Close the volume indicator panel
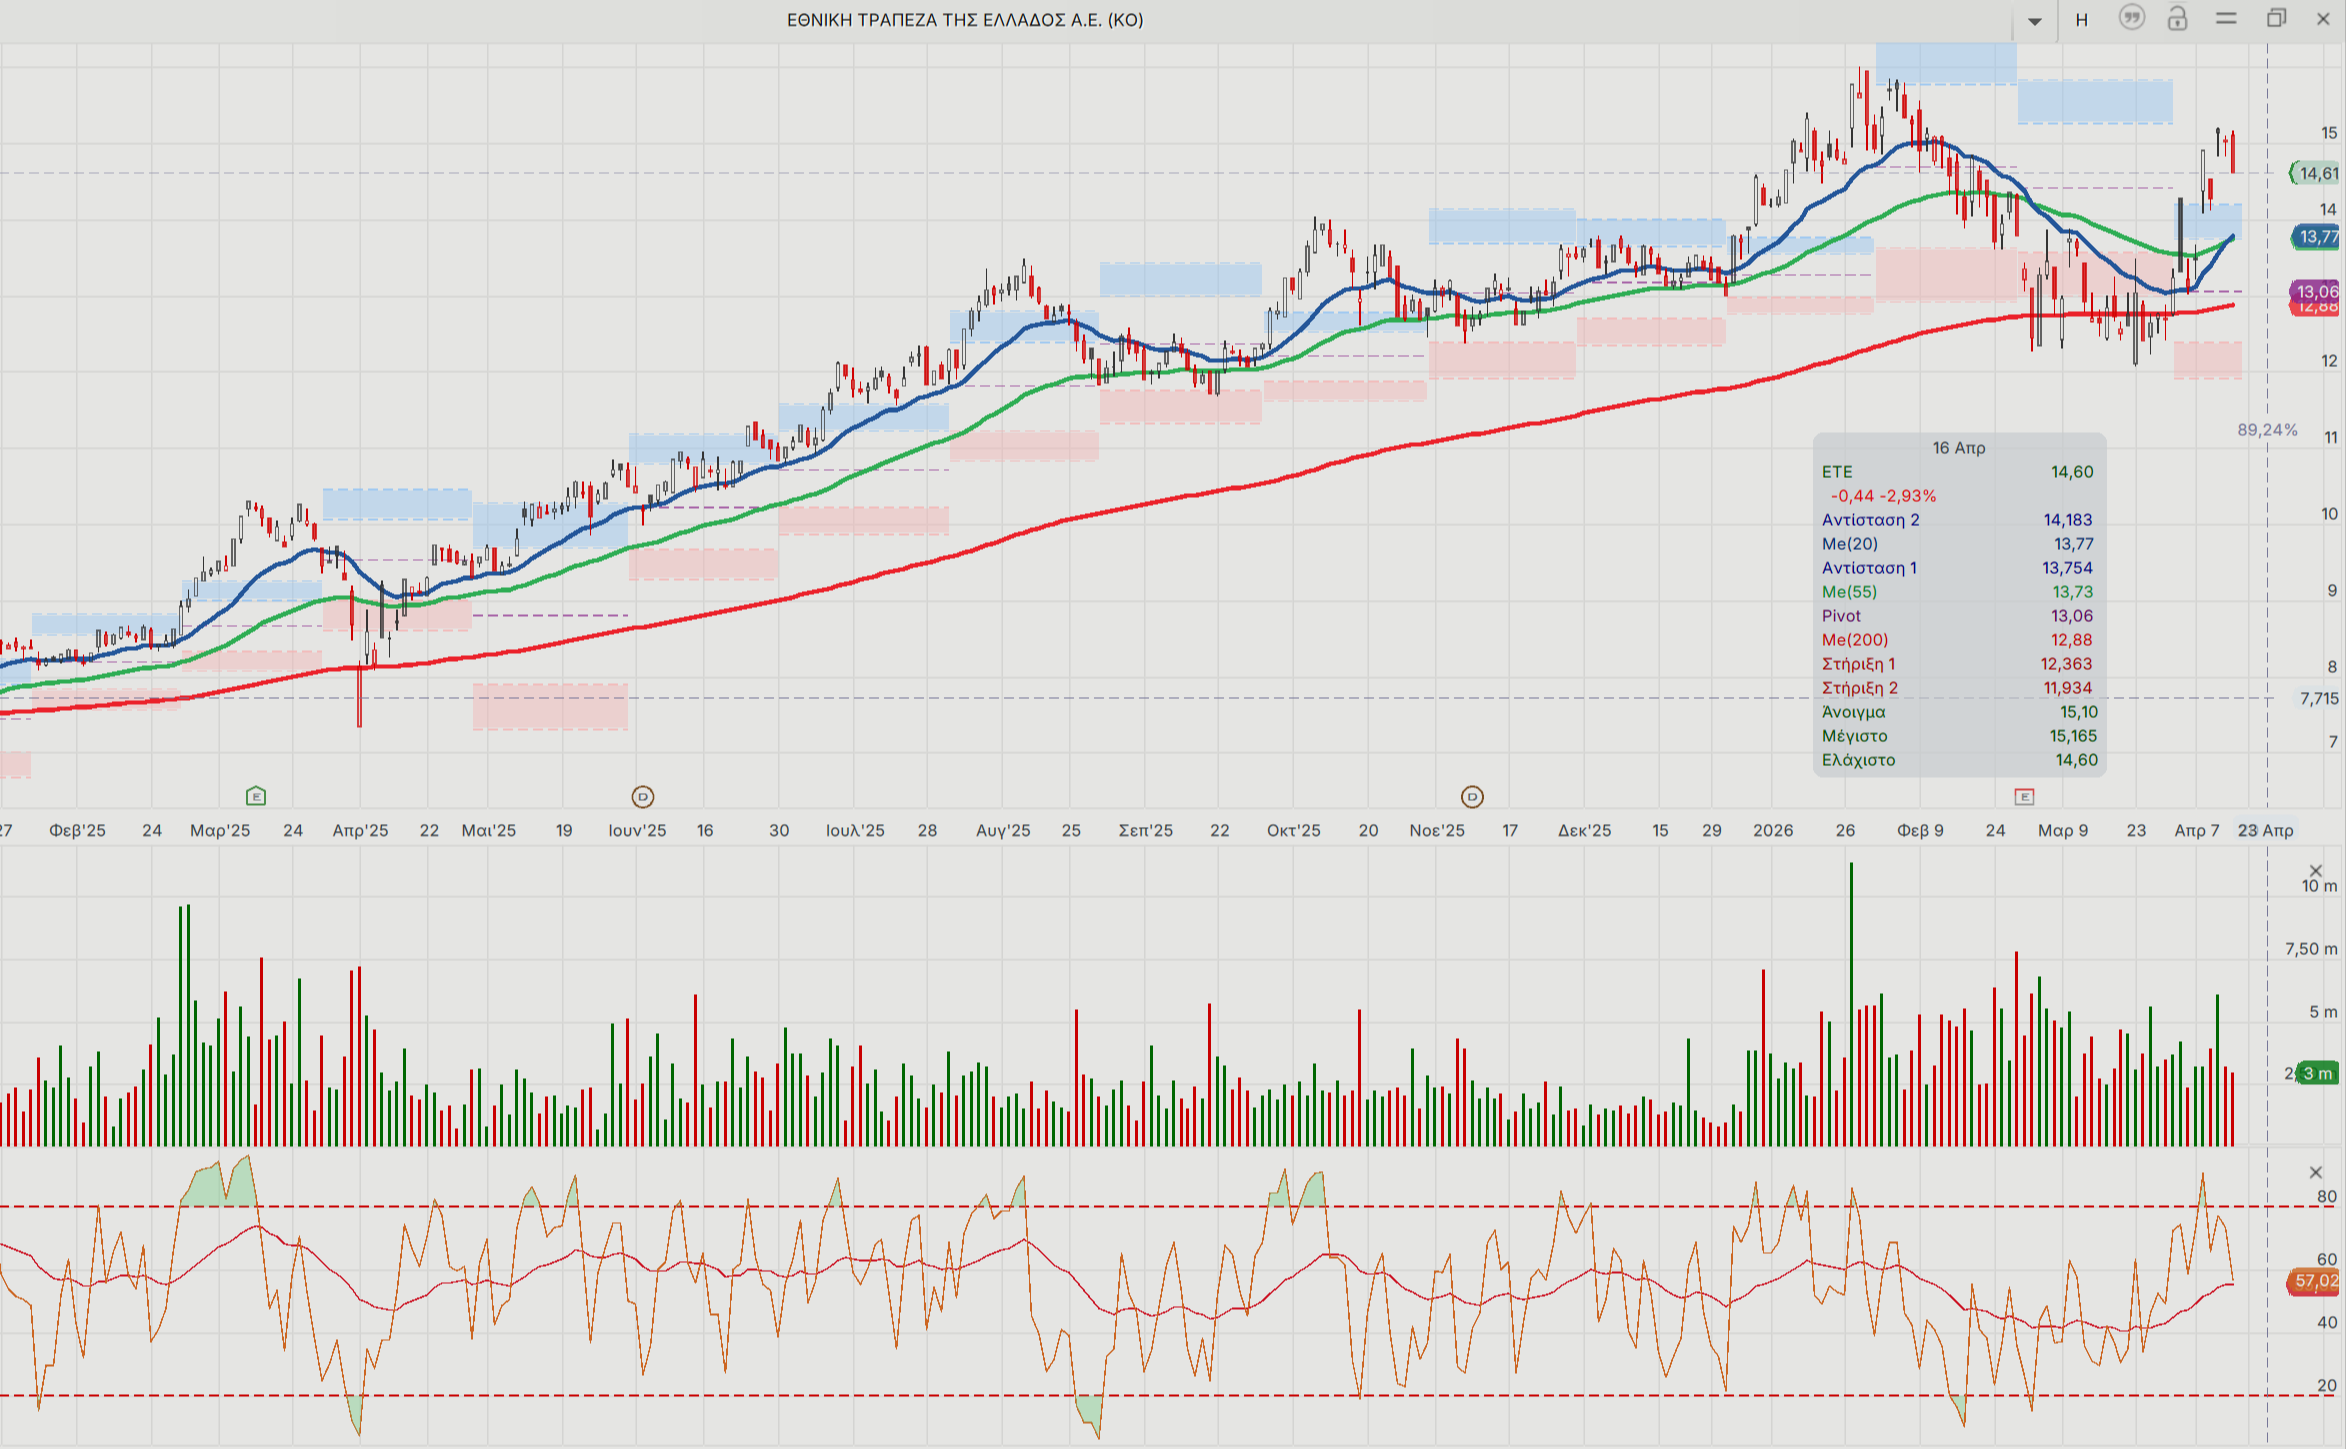The height and width of the screenshot is (1449, 2346). point(2316,871)
